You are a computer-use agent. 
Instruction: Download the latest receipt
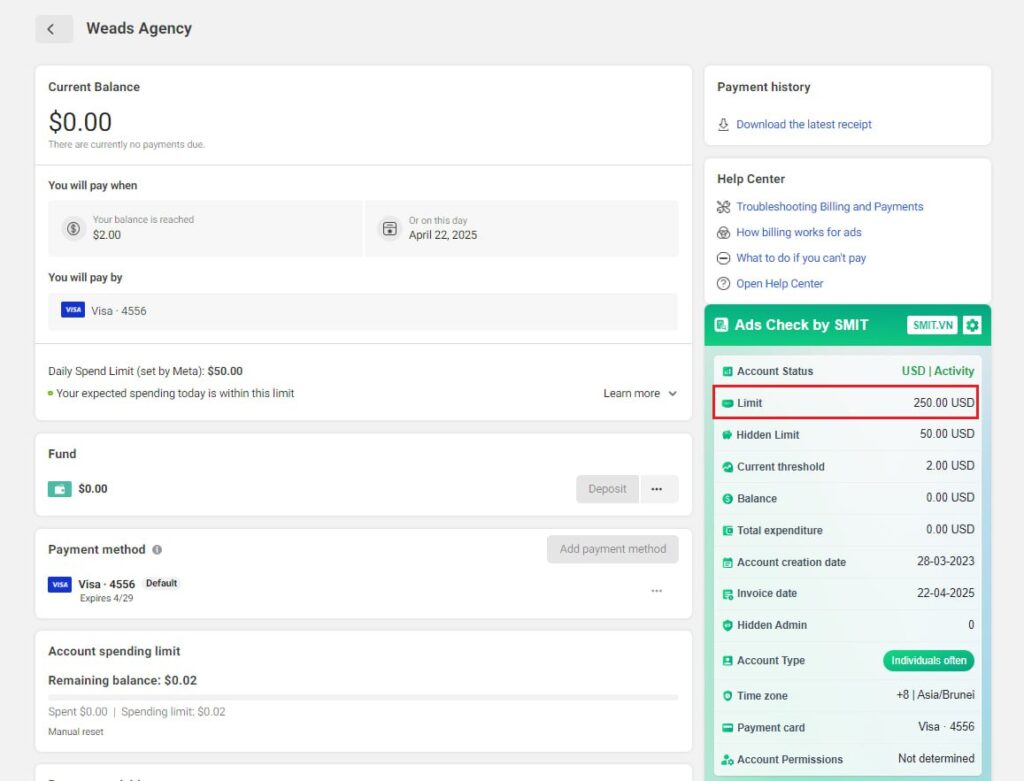click(804, 124)
